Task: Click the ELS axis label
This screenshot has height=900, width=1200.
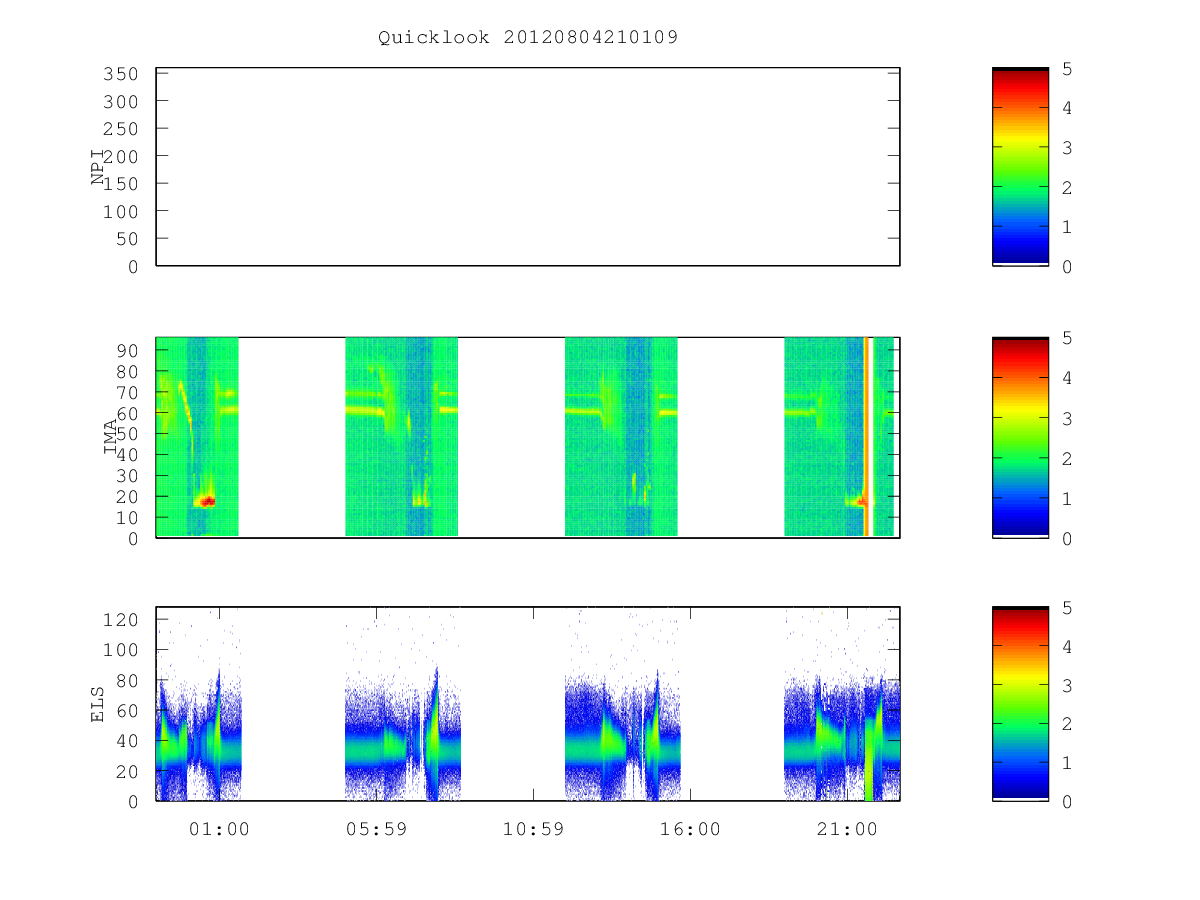Action: [98, 704]
